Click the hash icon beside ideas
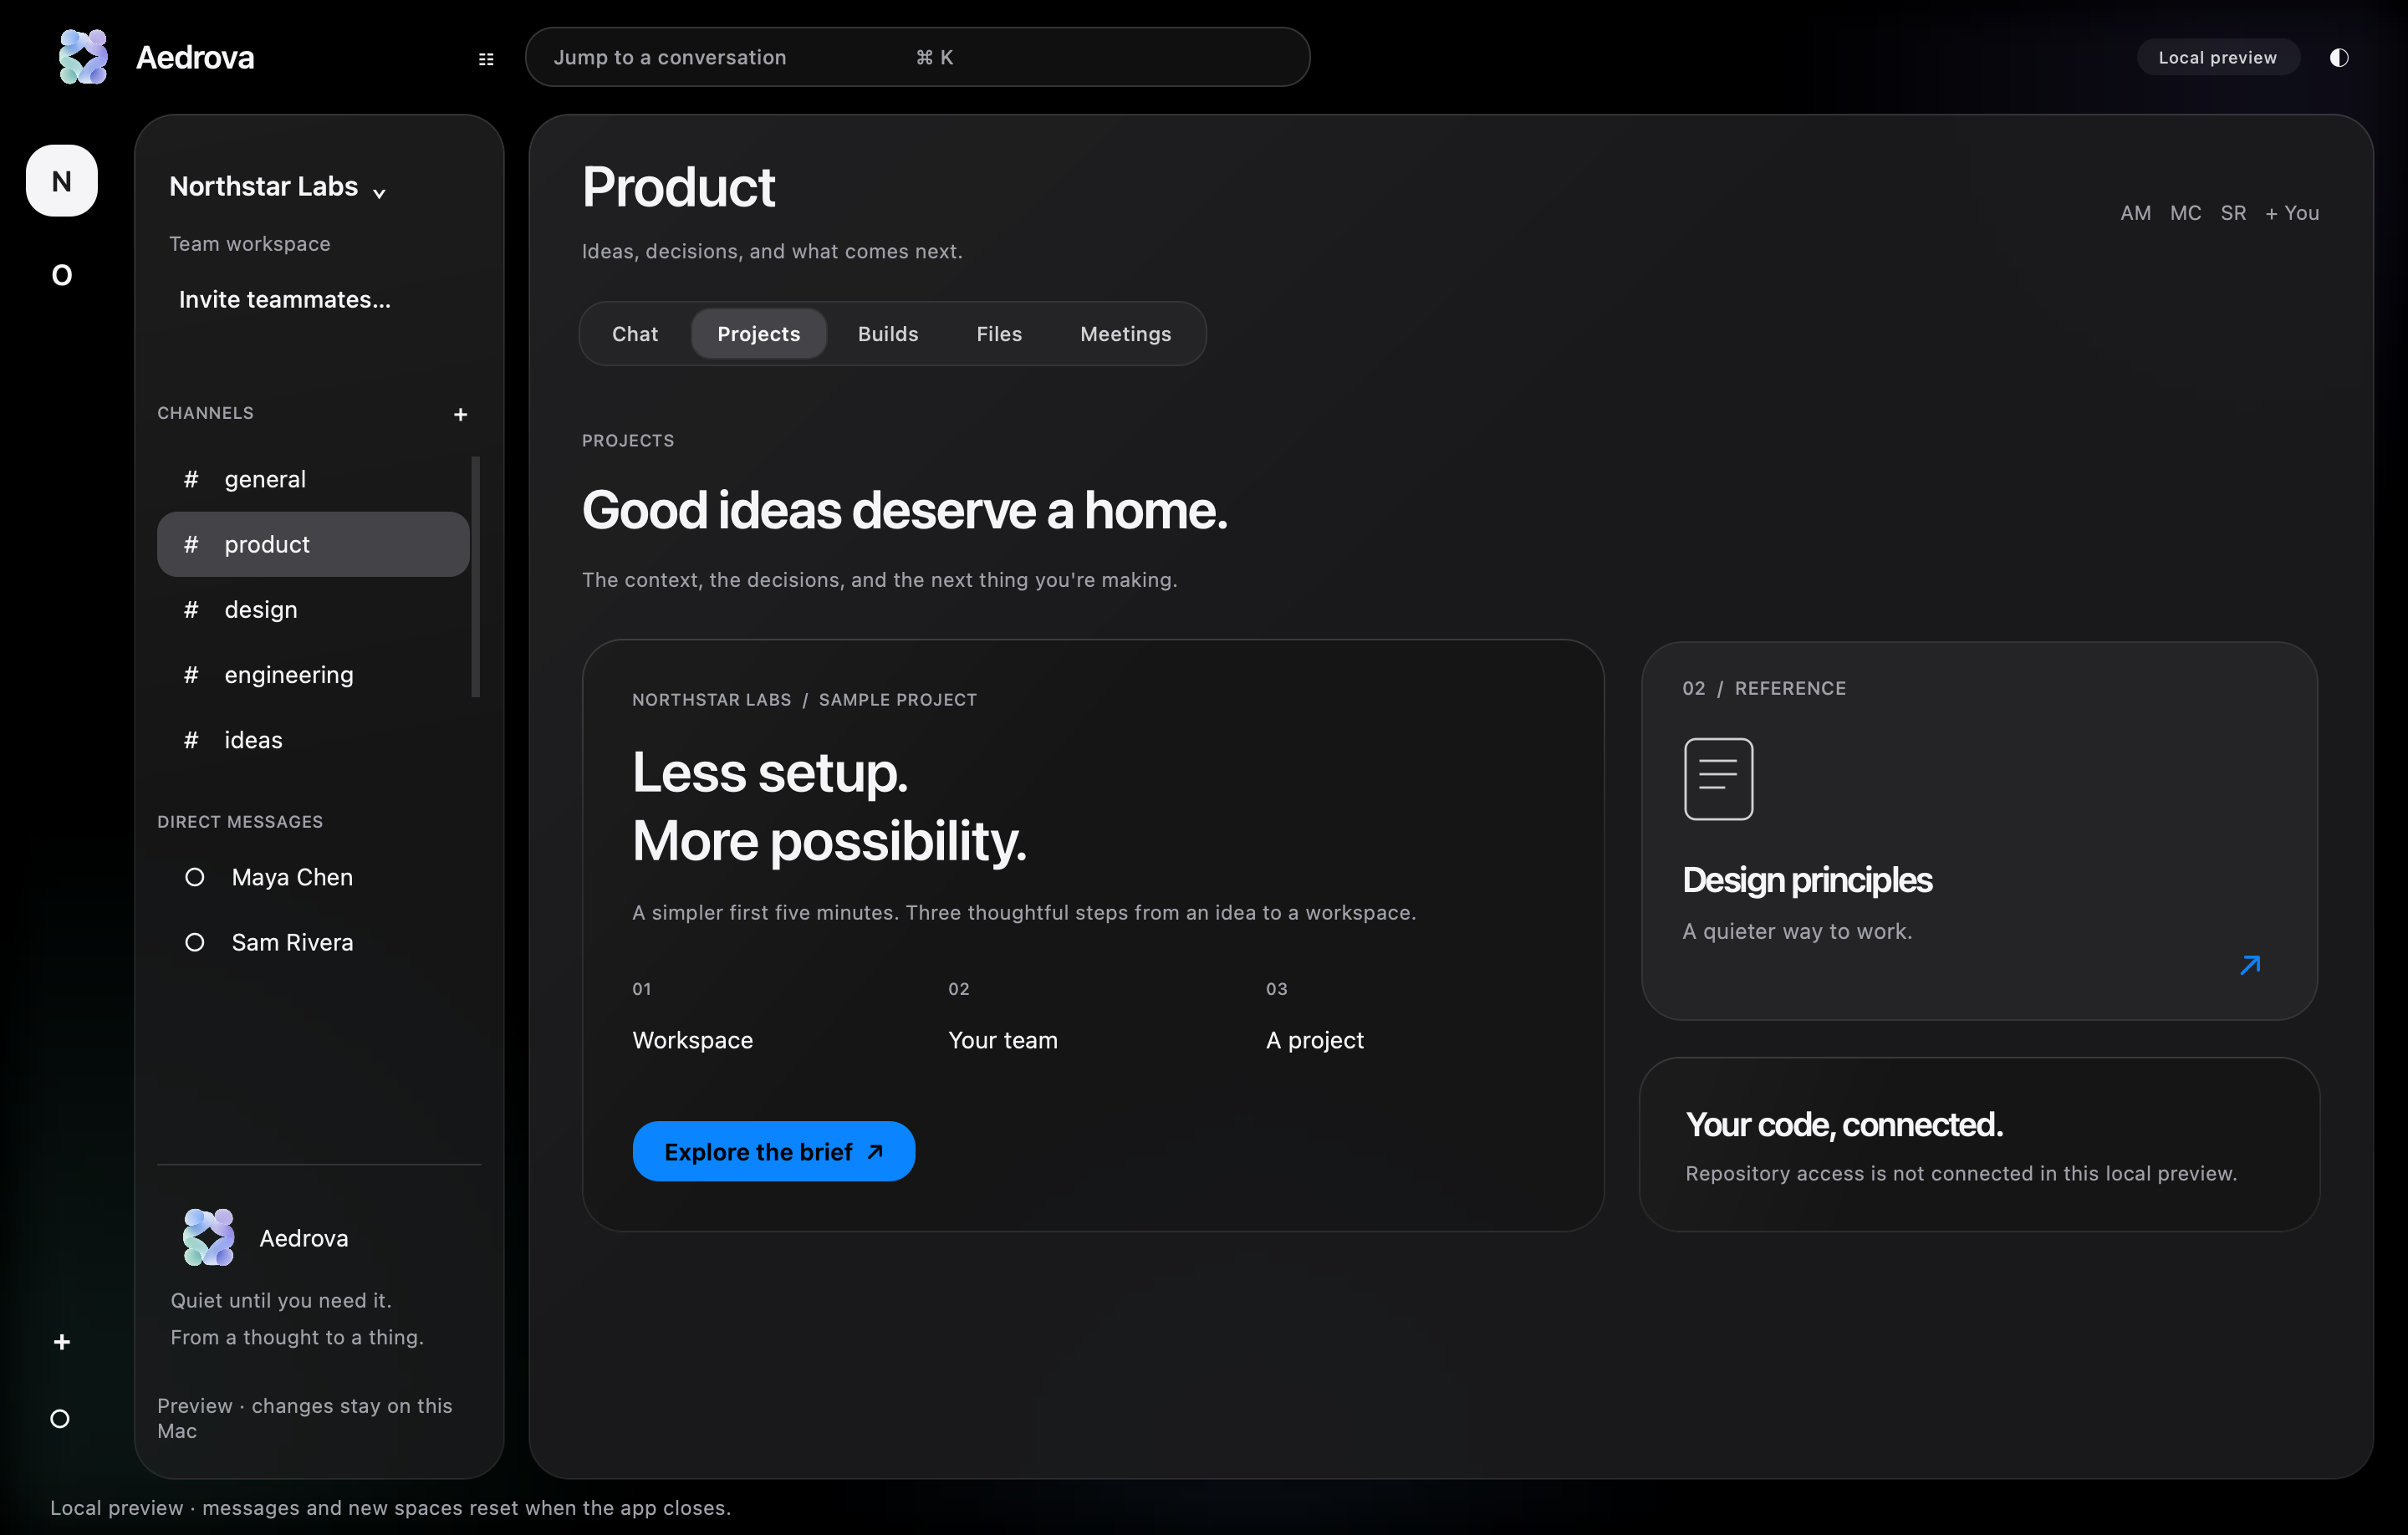This screenshot has height=1535, width=2408. coord(191,740)
